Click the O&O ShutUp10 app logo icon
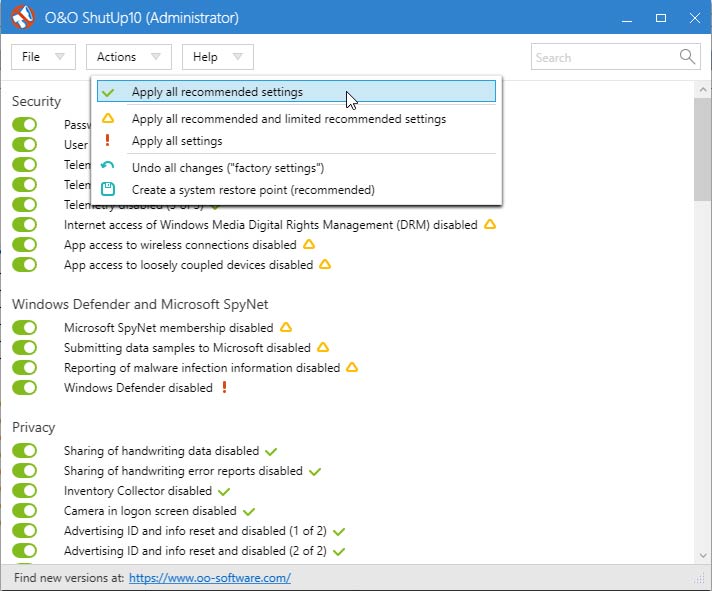This screenshot has height=591, width=712. click(x=23, y=17)
